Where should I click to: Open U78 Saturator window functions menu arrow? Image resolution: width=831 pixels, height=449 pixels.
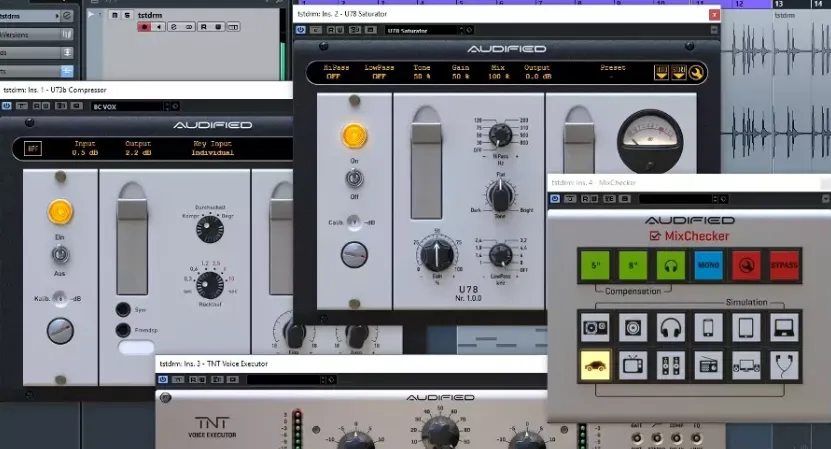[714, 30]
